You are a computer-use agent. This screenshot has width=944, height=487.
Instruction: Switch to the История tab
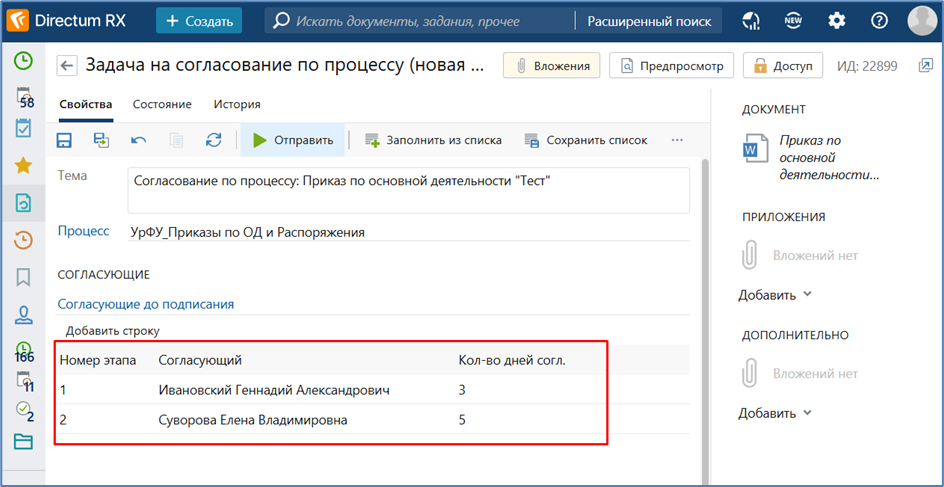tap(237, 104)
